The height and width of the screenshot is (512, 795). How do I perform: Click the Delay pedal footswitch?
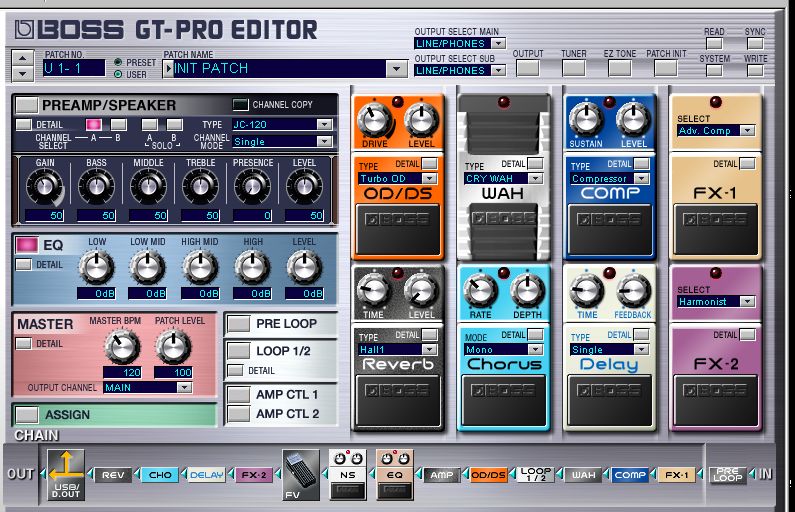tap(610, 400)
